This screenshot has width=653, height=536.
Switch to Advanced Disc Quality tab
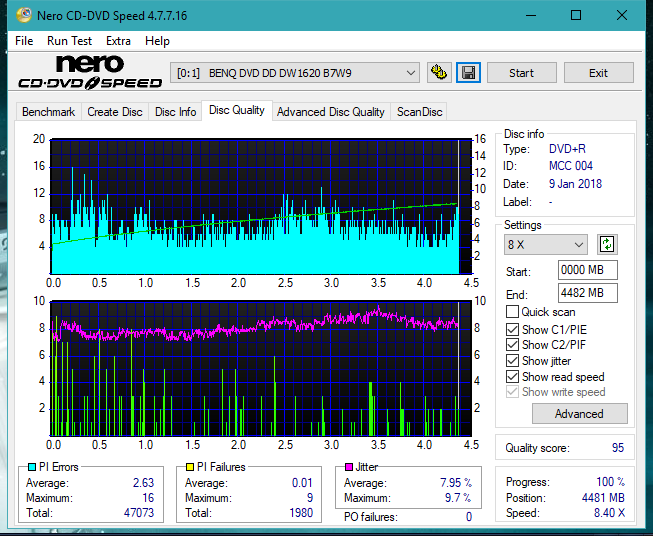[x=331, y=112]
